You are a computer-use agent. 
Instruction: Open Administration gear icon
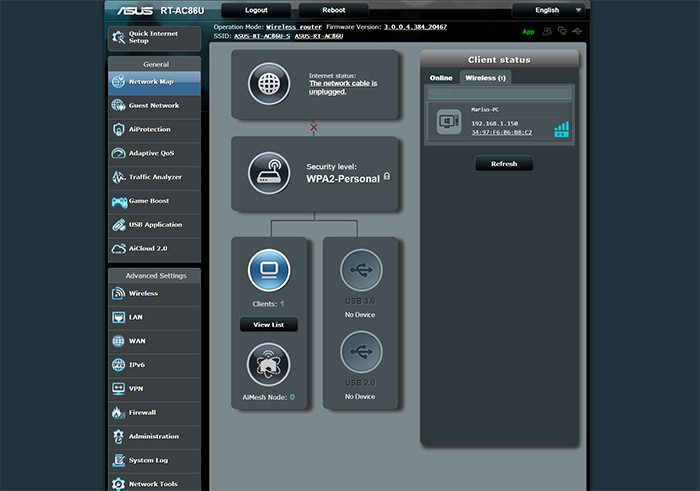coord(118,437)
